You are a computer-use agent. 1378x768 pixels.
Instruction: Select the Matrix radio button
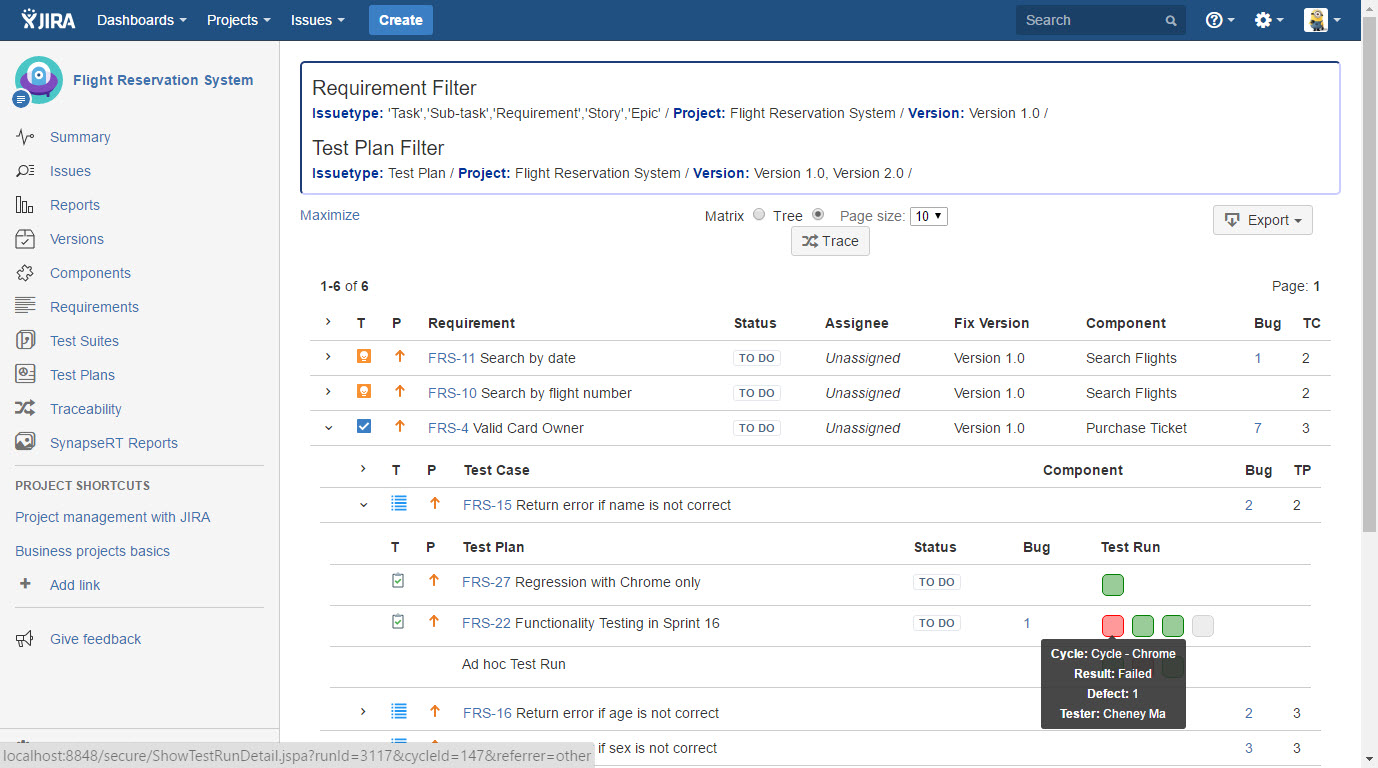pyautogui.click(x=759, y=215)
